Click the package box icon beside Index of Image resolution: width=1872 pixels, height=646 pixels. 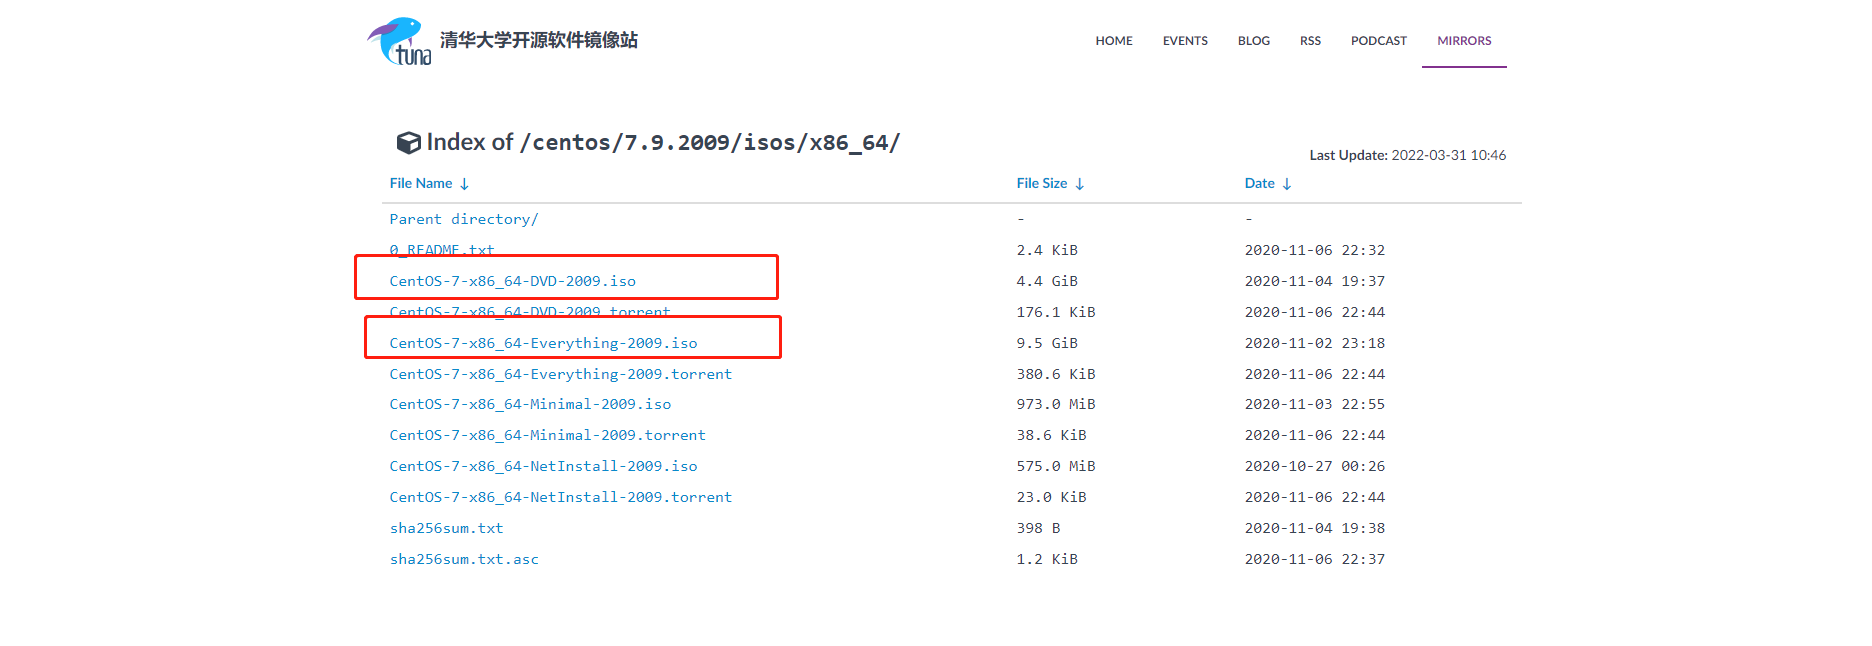[408, 143]
